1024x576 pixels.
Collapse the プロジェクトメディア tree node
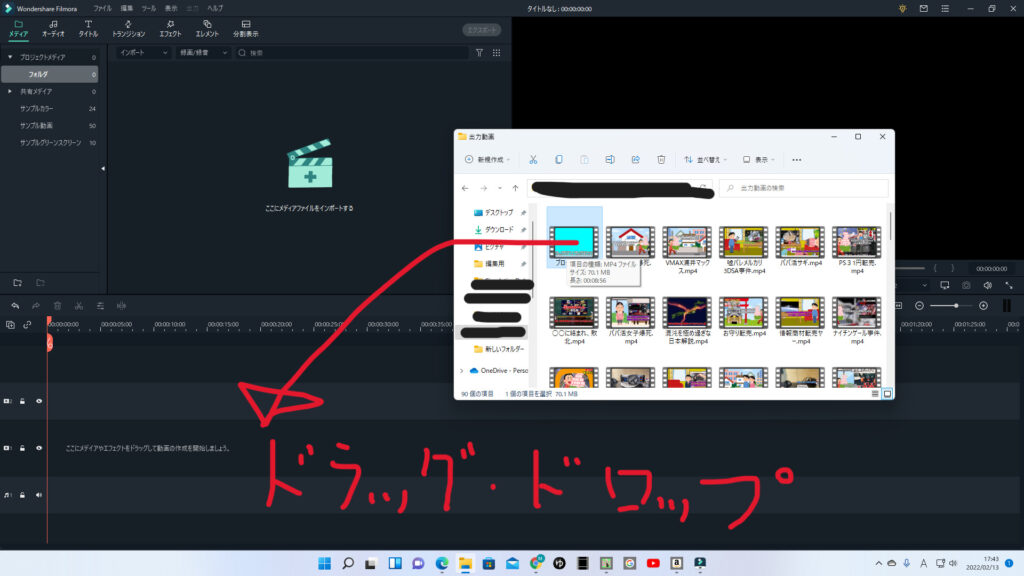[10, 57]
